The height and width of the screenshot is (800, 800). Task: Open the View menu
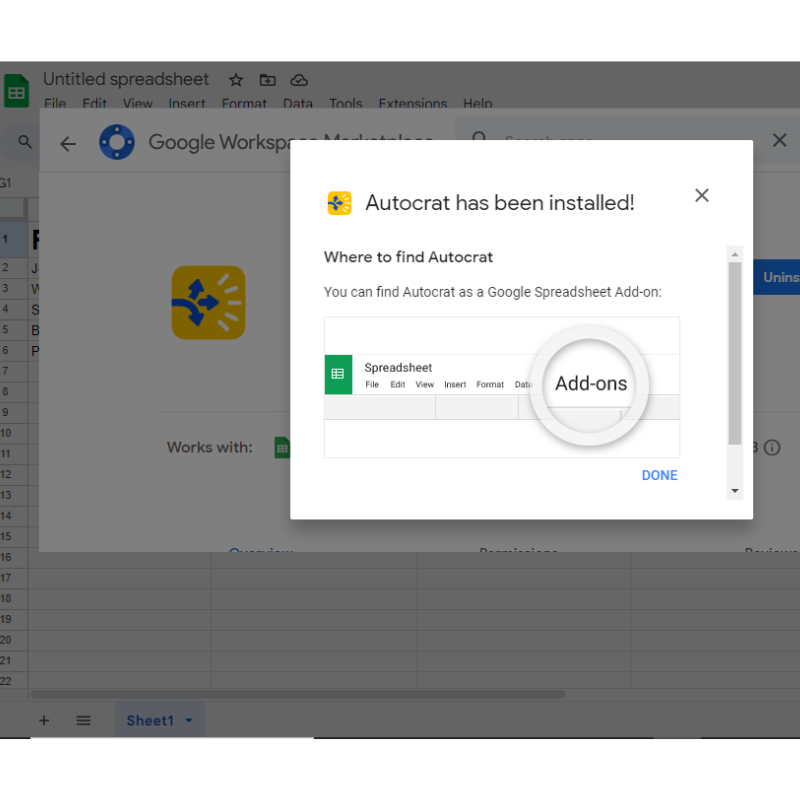click(x=138, y=103)
